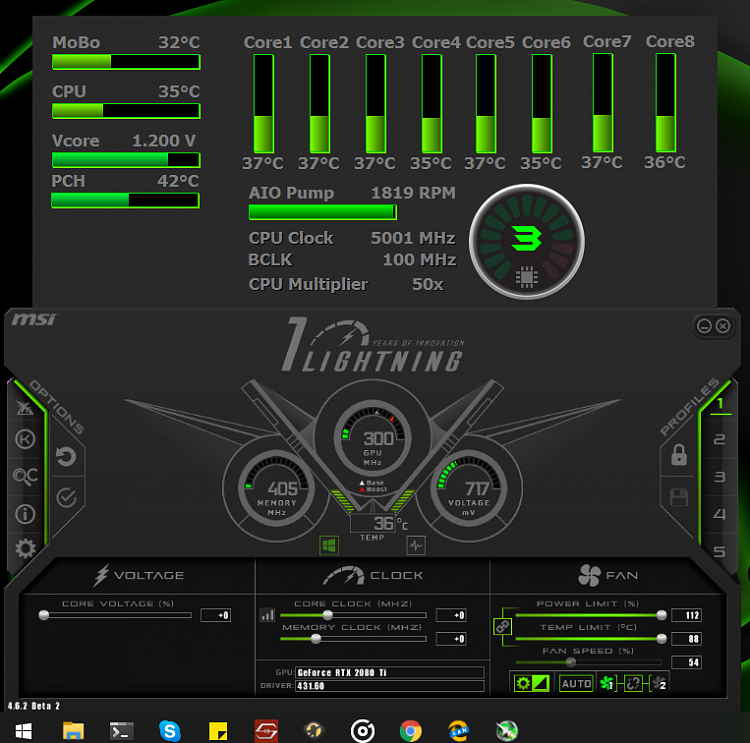Edit the Core Clock offset field
Image resolution: width=750 pixels, height=743 pixels.
[451, 615]
